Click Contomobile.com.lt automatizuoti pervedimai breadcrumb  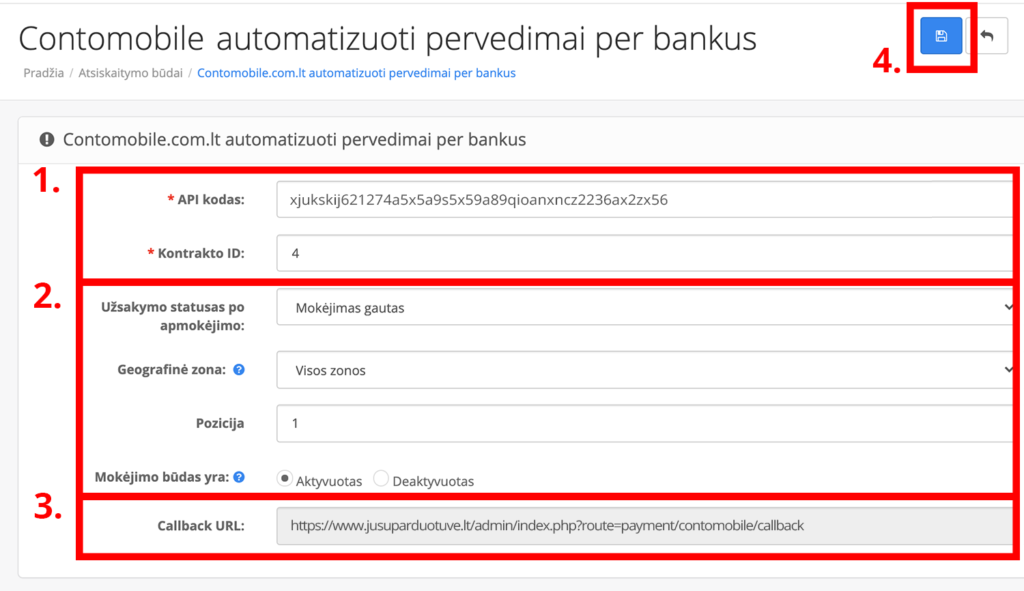(x=357, y=73)
